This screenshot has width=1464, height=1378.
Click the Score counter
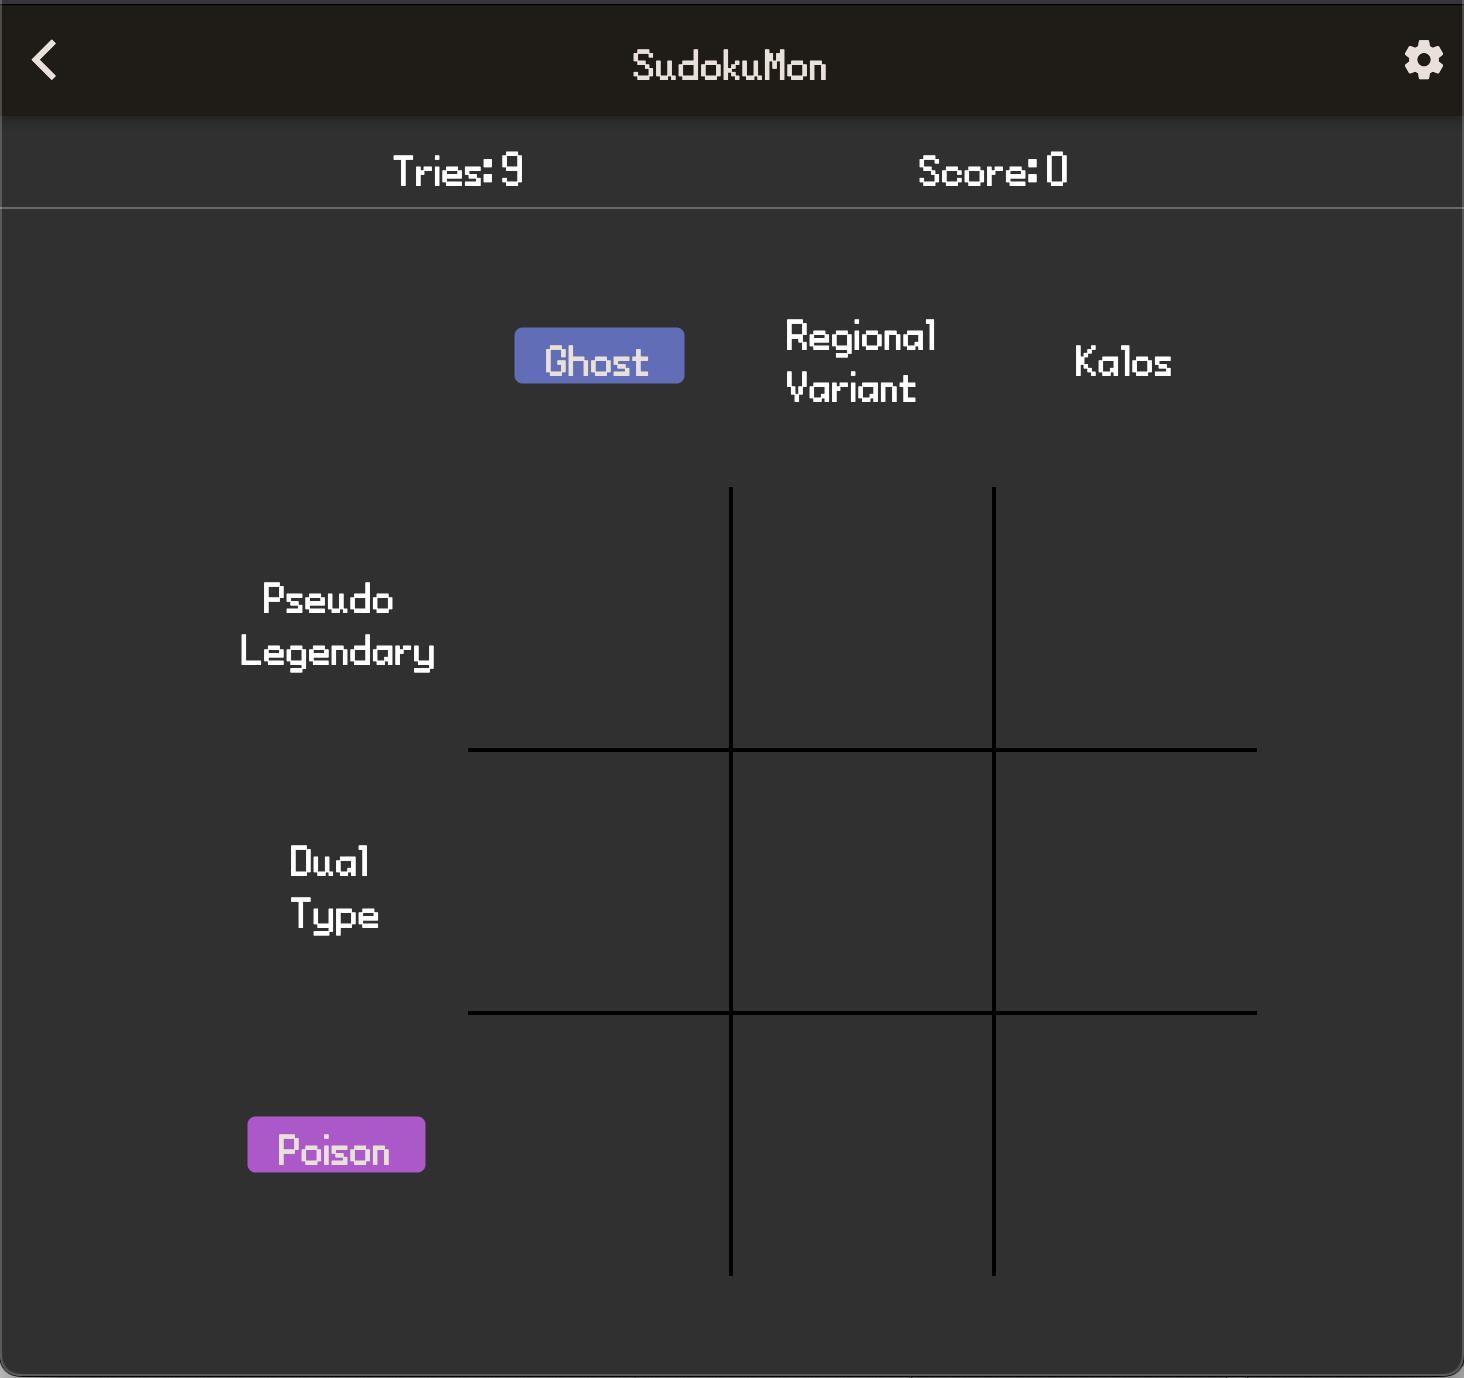pos(992,171)
